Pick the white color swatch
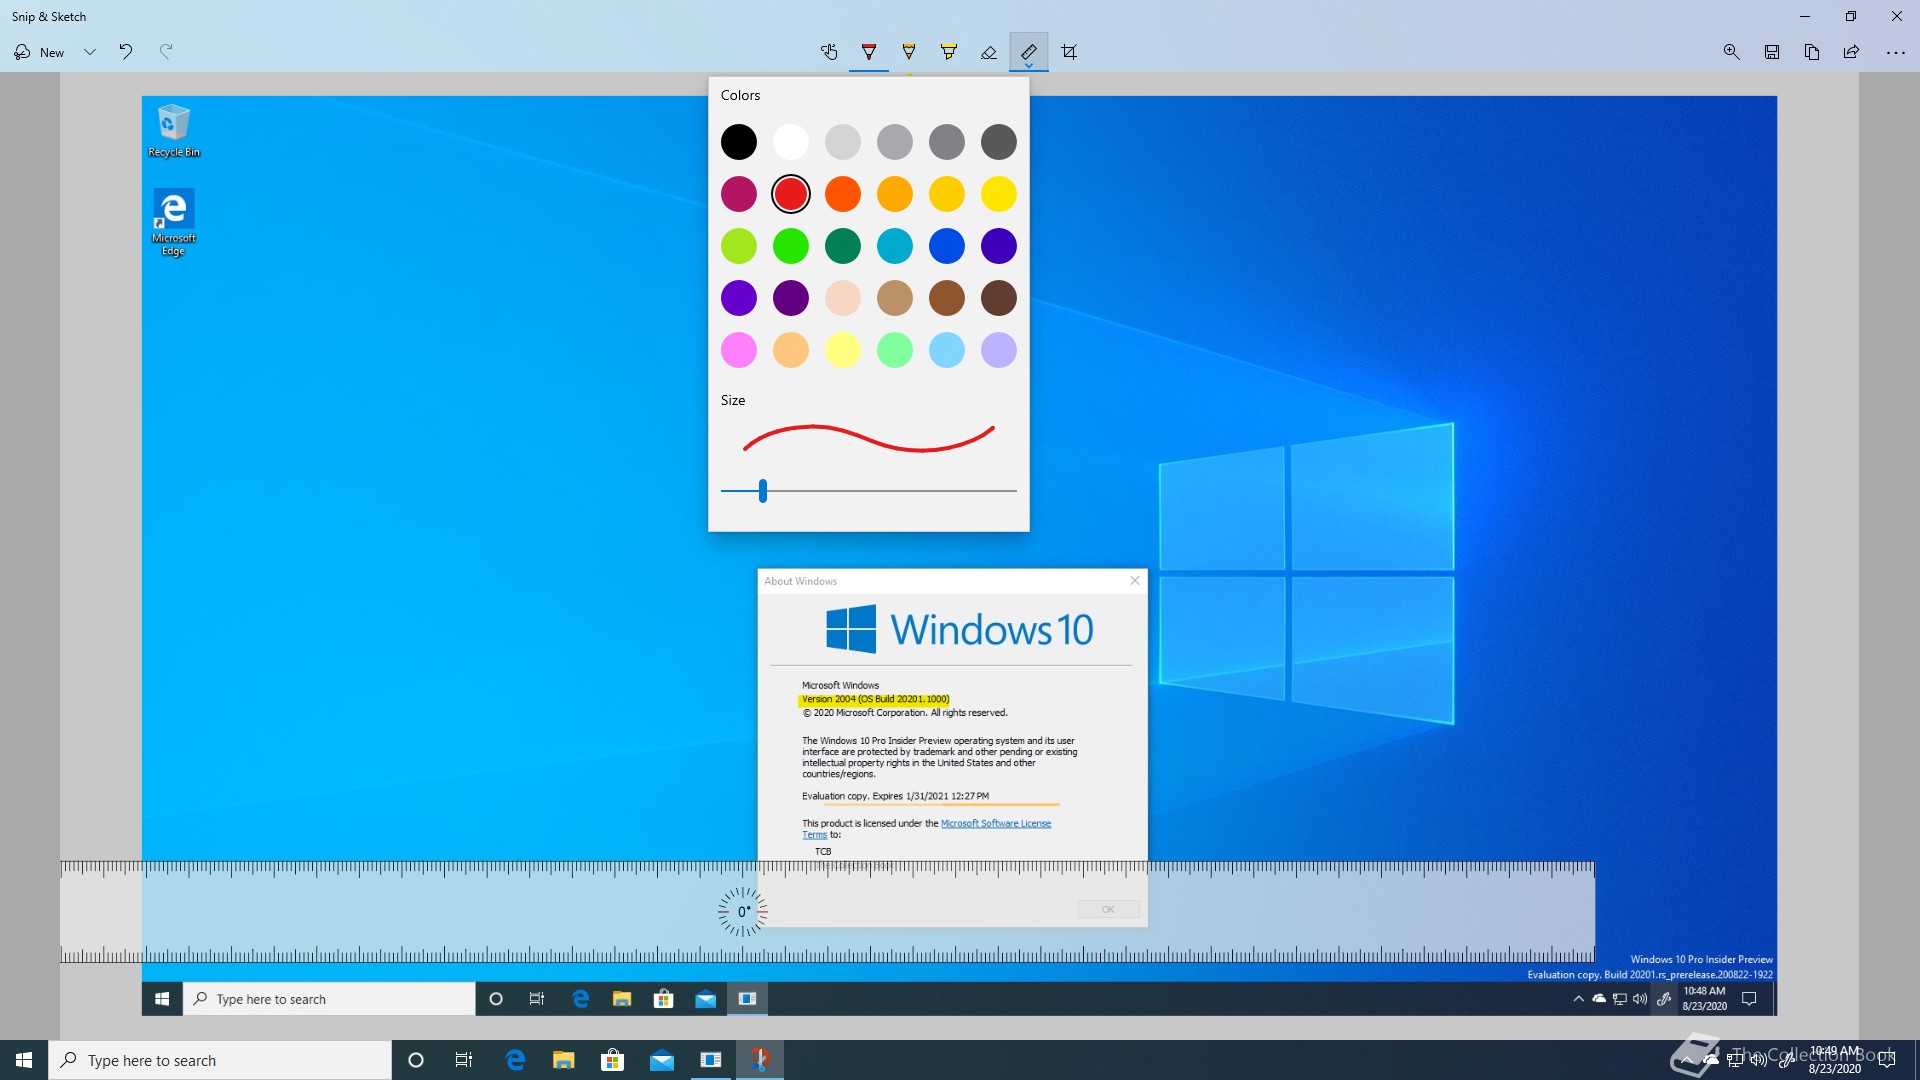Viewport: 1920px width, 1080px height. pos(791,142)
